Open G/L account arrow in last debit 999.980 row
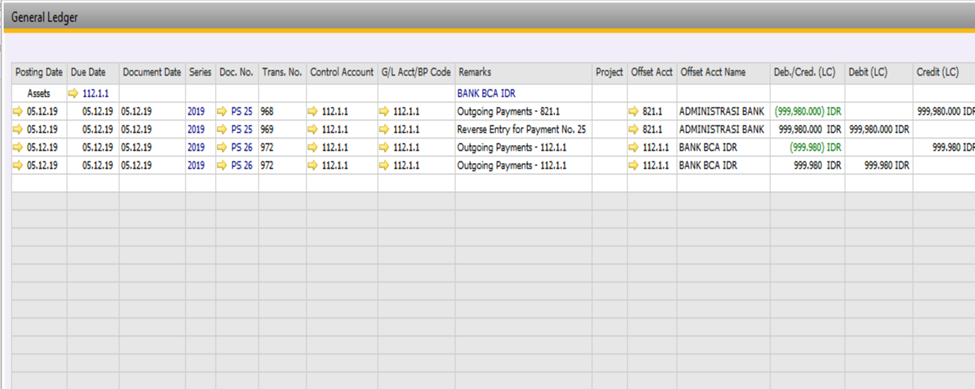Screen dimensions: 975x389 385,166
